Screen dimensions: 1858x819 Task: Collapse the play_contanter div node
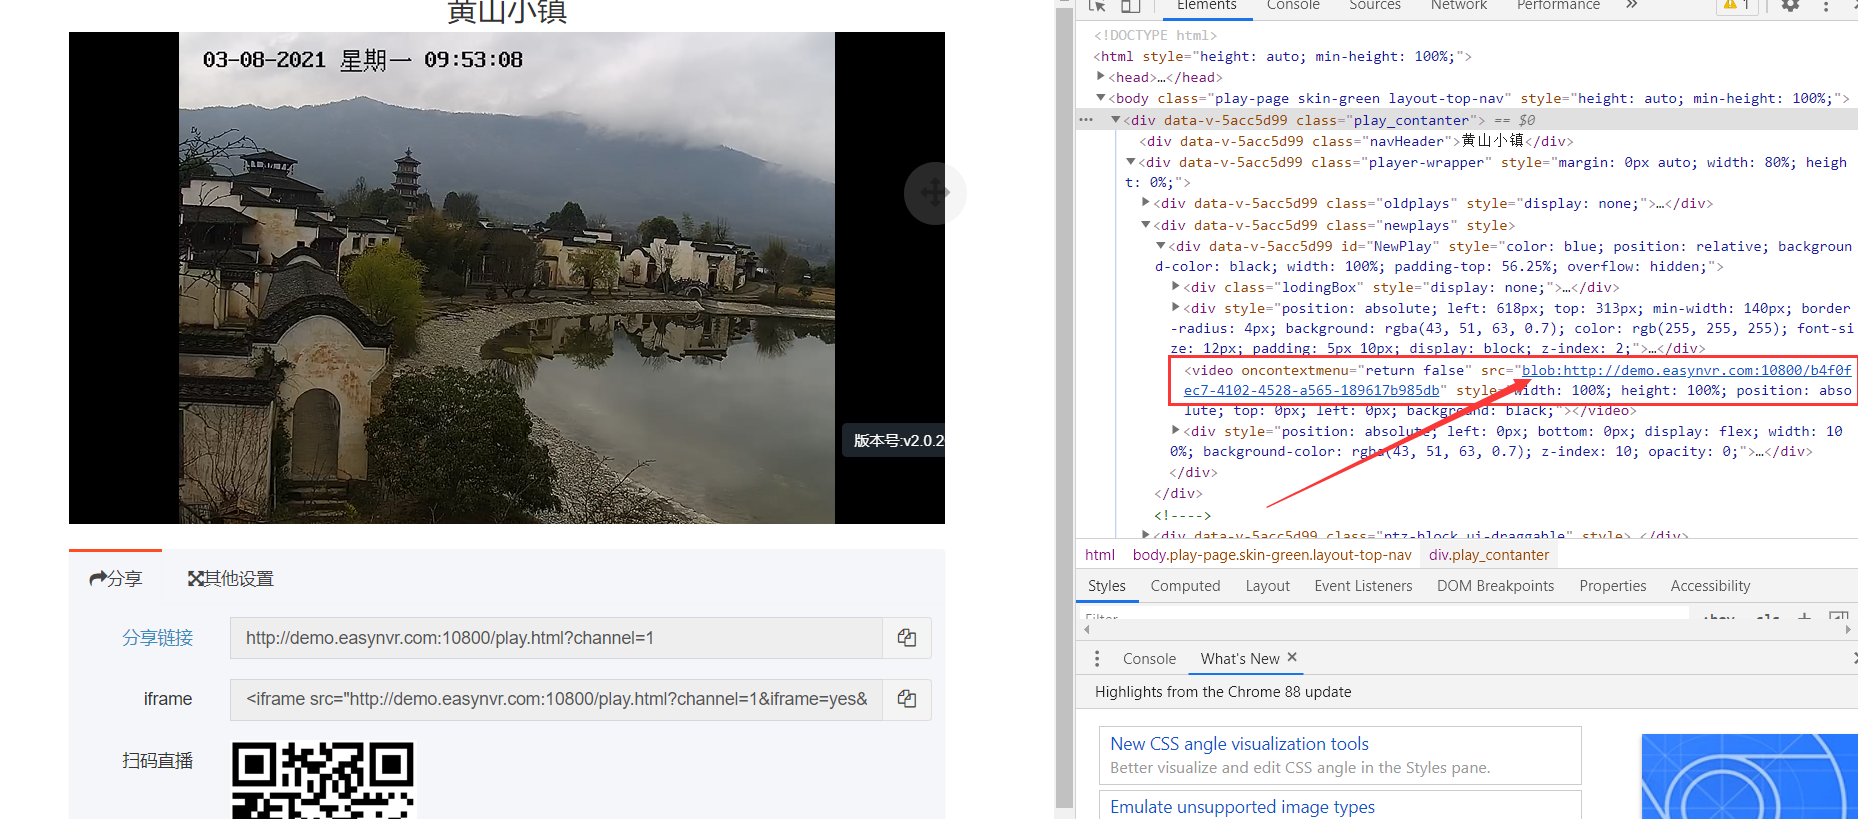[1115, 119]
